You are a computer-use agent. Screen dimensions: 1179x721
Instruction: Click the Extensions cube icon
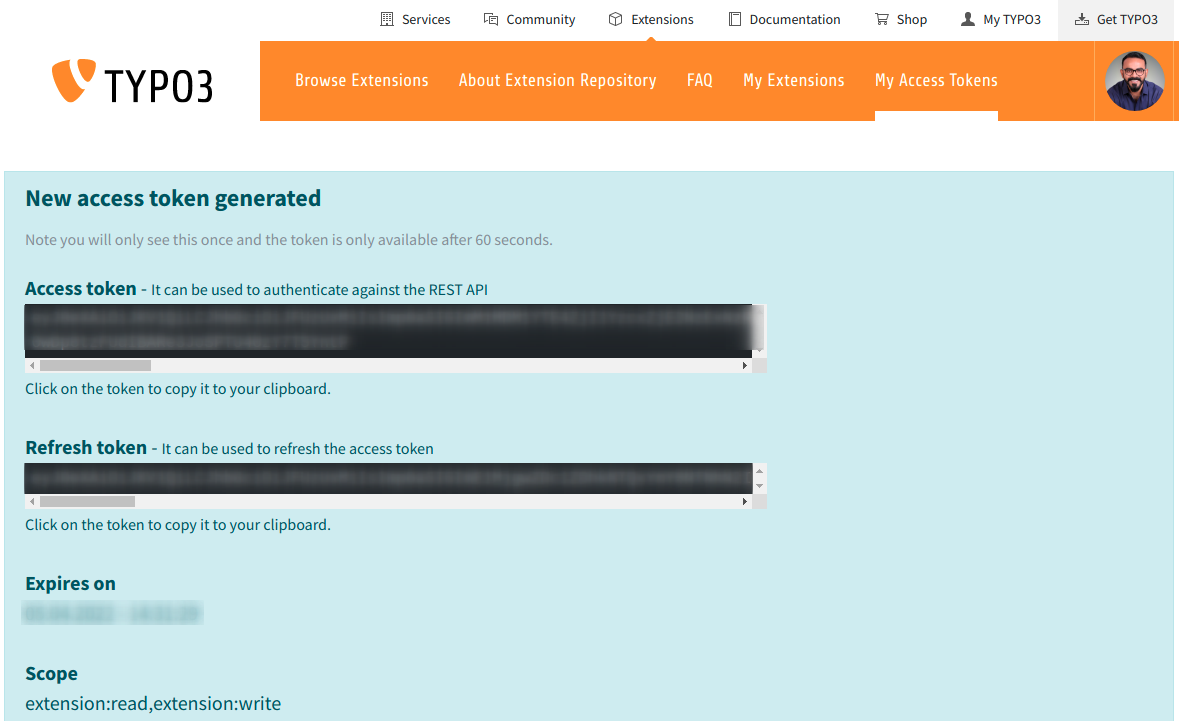point(616,18)
